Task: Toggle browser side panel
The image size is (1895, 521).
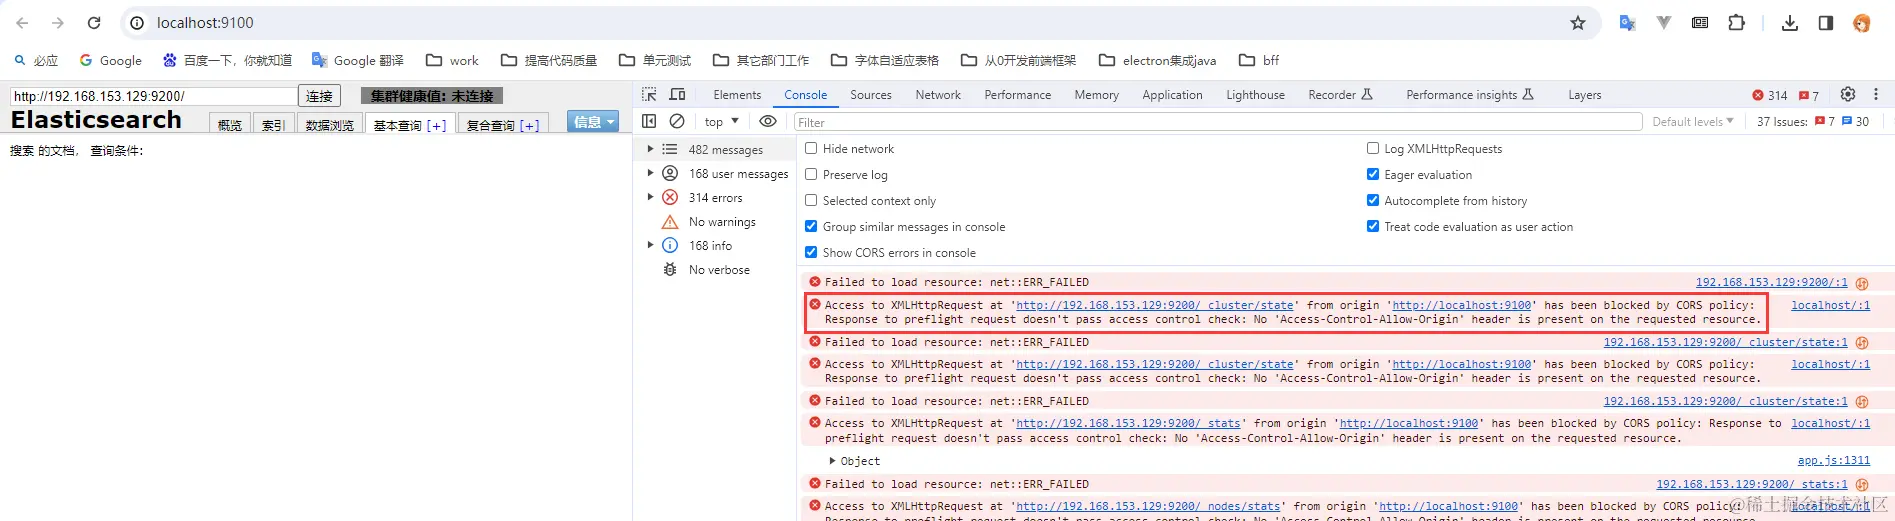Action: [x=1826, y=22]
